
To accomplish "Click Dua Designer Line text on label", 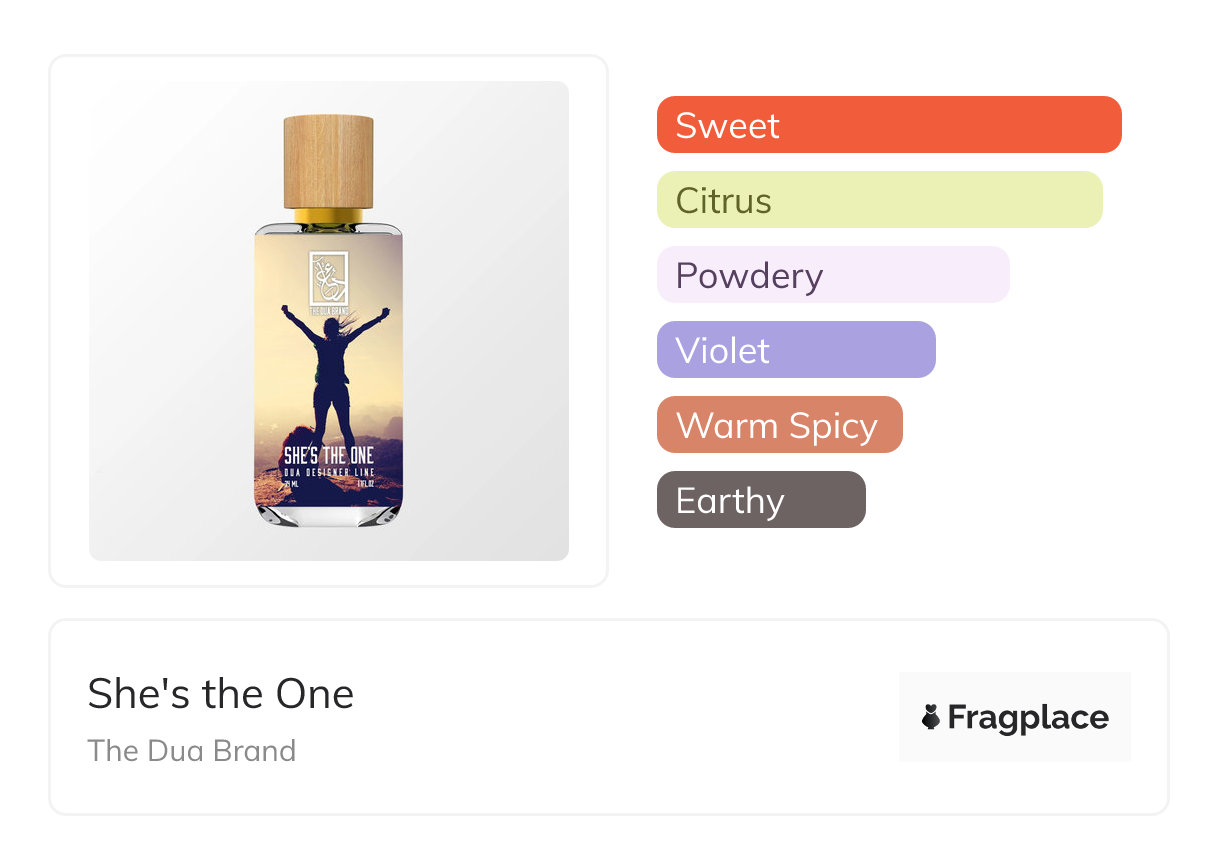I will tap(329, 472).
